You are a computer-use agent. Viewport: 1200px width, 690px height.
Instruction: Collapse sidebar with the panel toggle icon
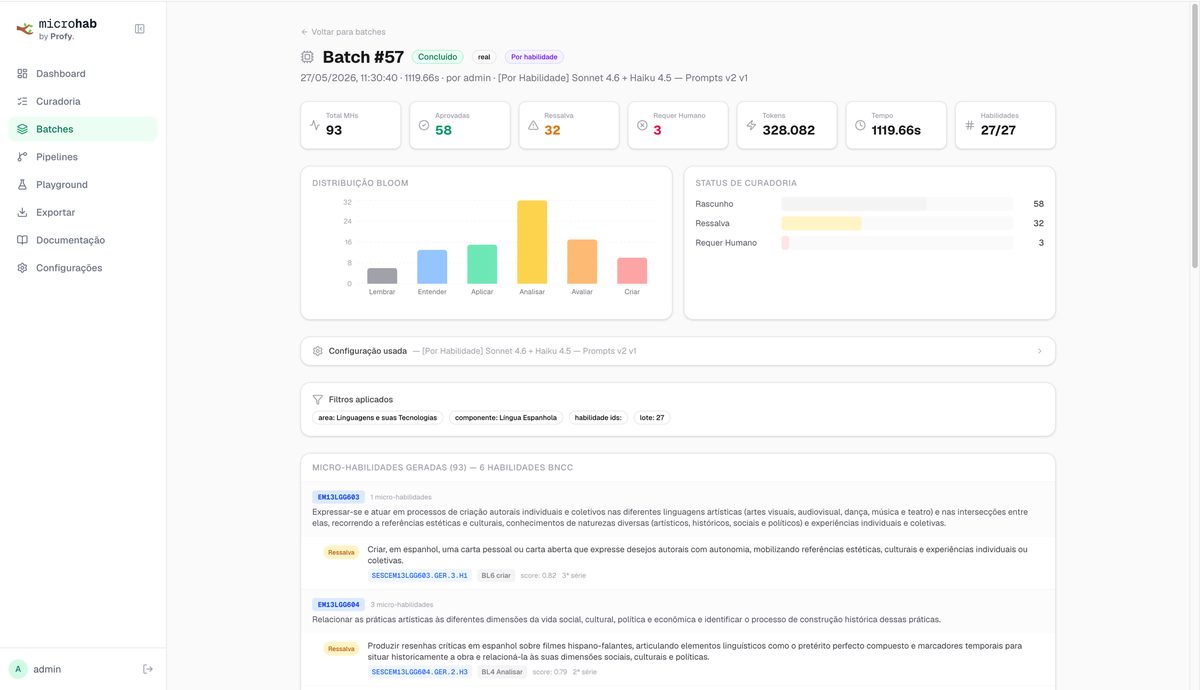click(x=140, y=29)
